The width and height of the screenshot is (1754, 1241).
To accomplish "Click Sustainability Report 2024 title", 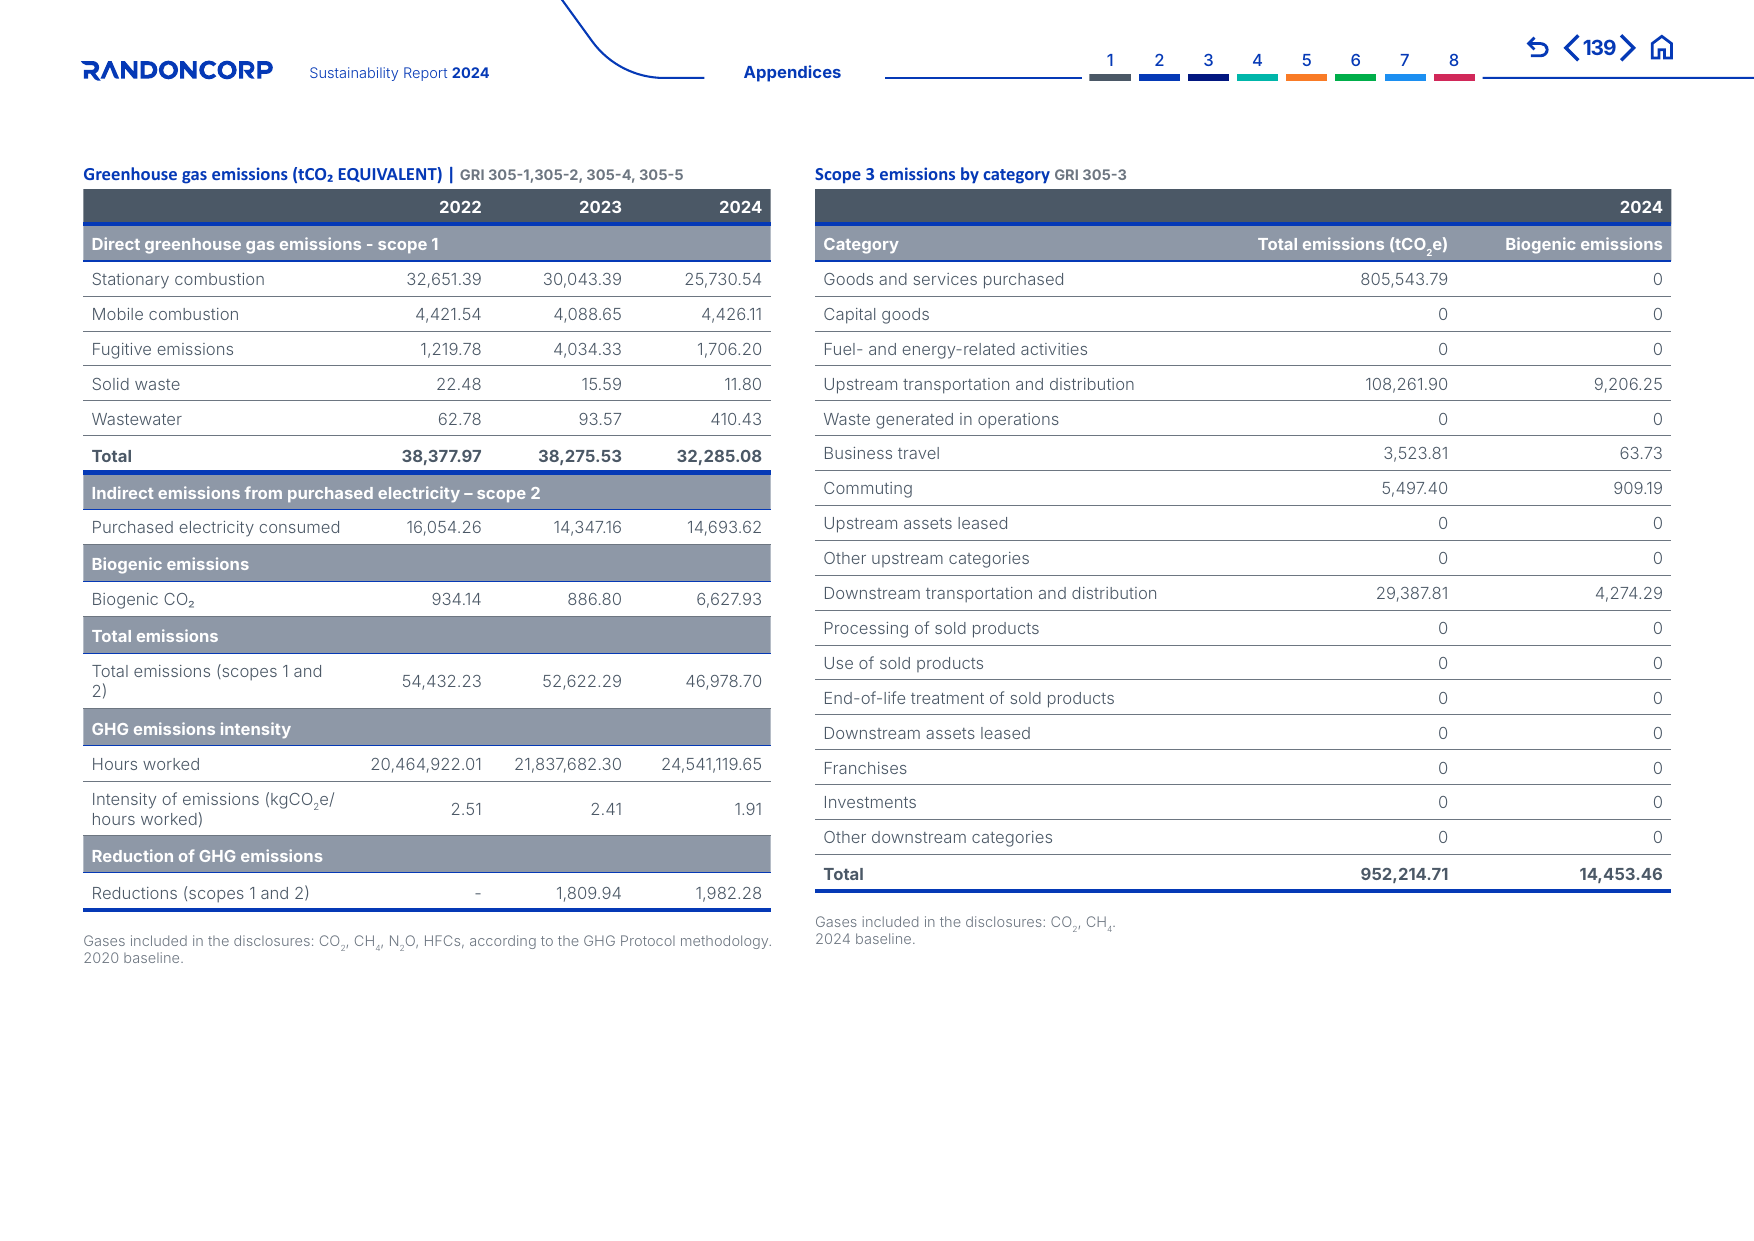I will [x=399, y=73].
